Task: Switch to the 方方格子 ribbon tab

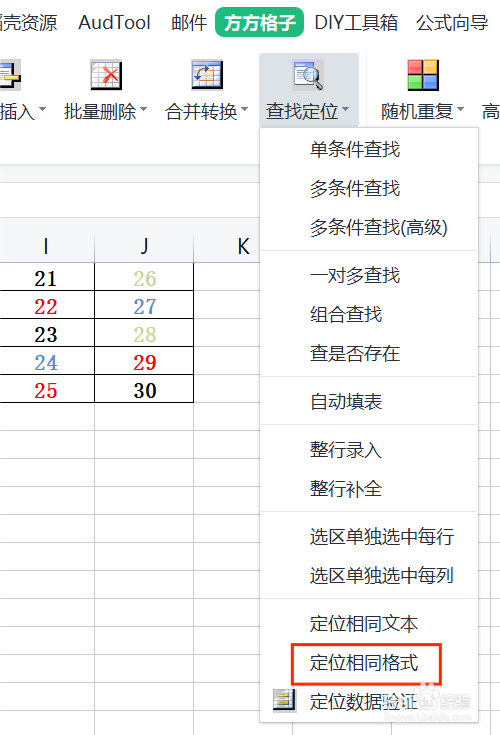Action: tap(260, 22)
